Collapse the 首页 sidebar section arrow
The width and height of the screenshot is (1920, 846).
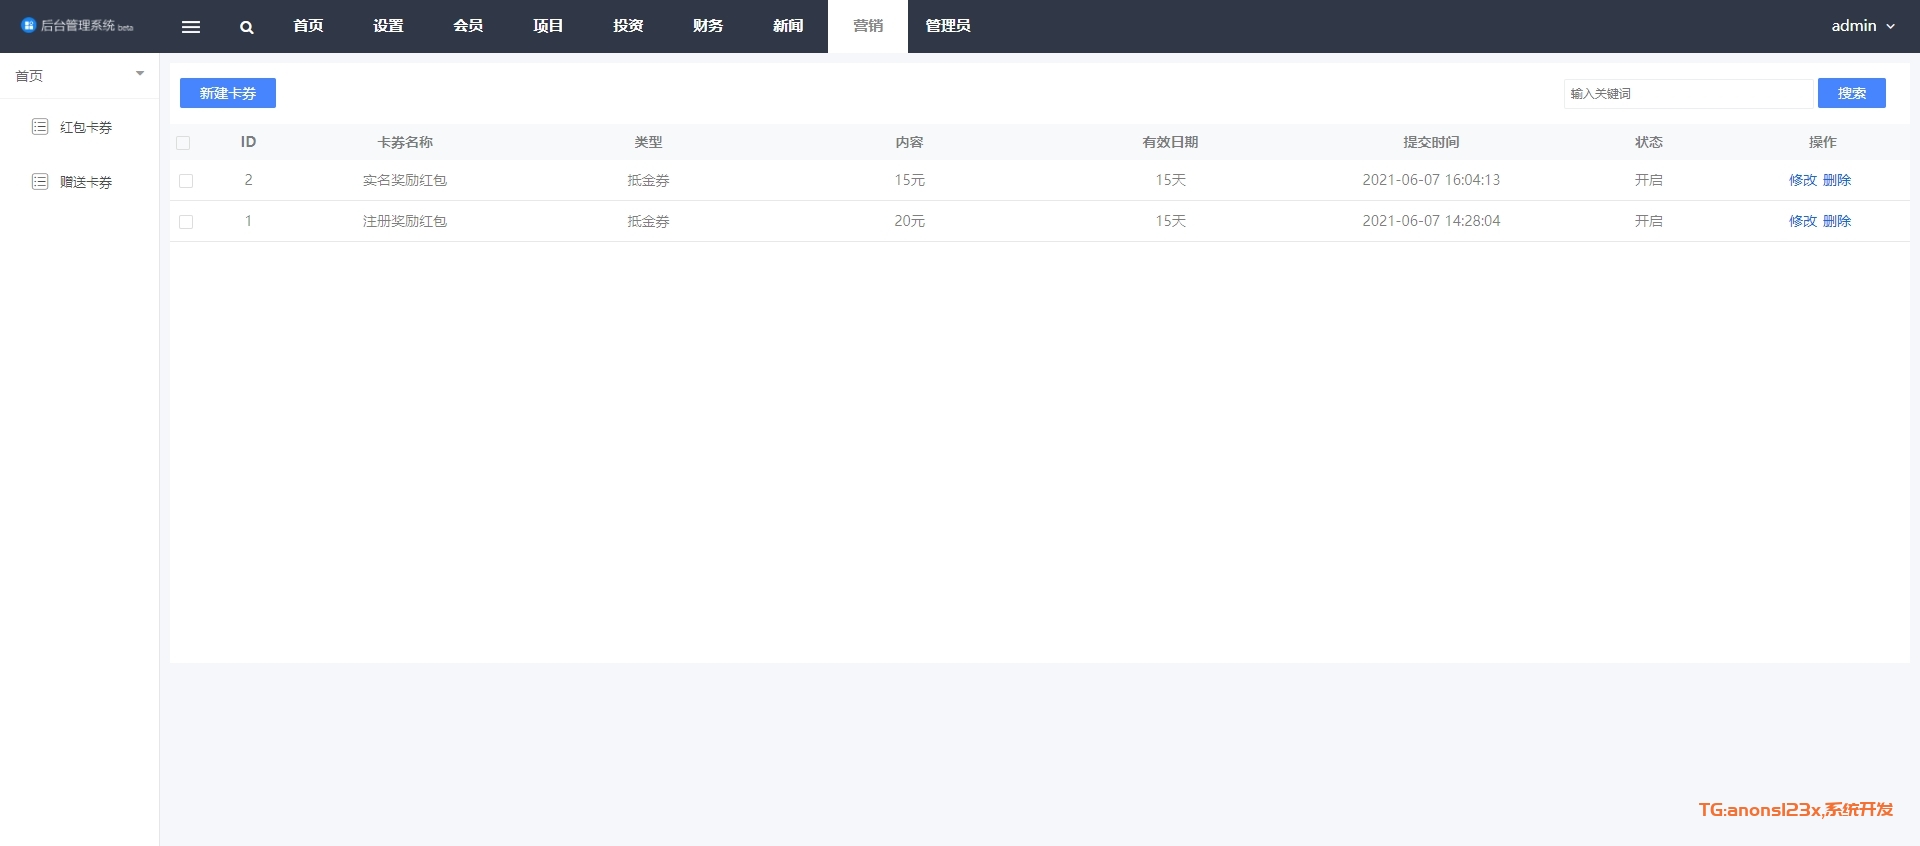point(140,74)
